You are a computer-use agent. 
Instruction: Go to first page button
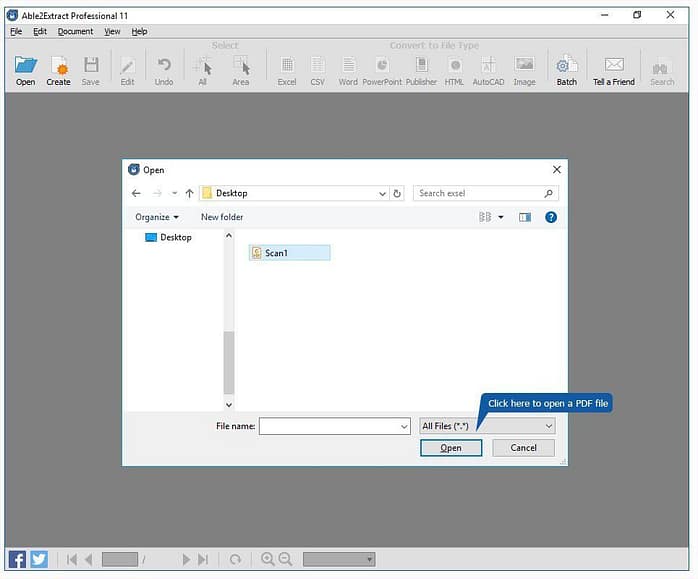point(72,559)
